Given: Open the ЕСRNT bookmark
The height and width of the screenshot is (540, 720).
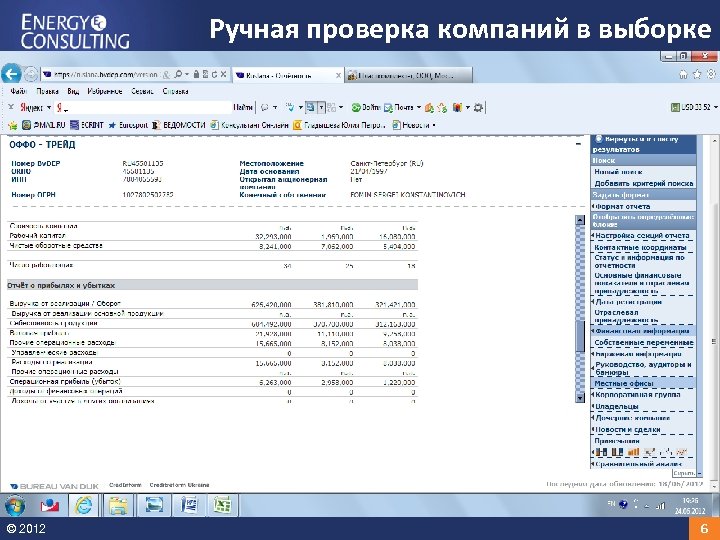Looking at the screenshot, I should pyautogui.click(x=86, y=125).
